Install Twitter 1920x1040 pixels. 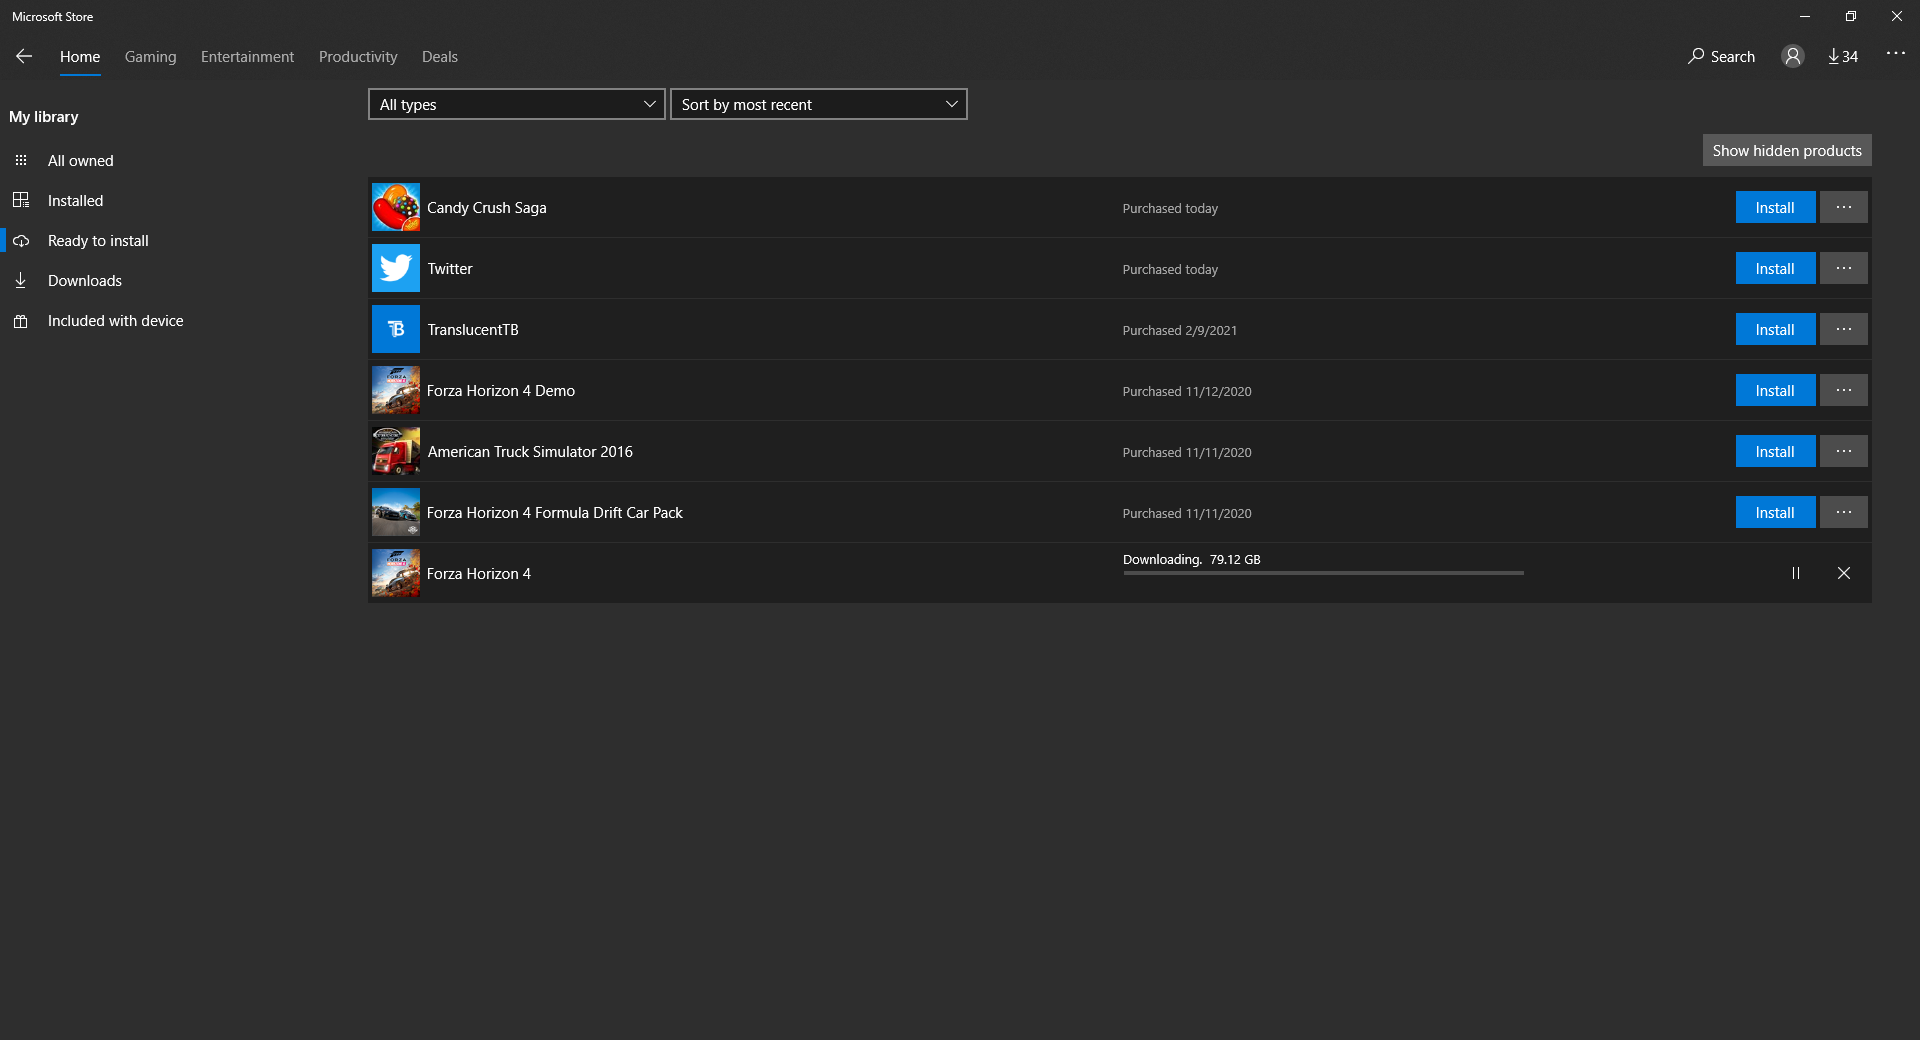pyautogui.click(x=1775, y=268)
